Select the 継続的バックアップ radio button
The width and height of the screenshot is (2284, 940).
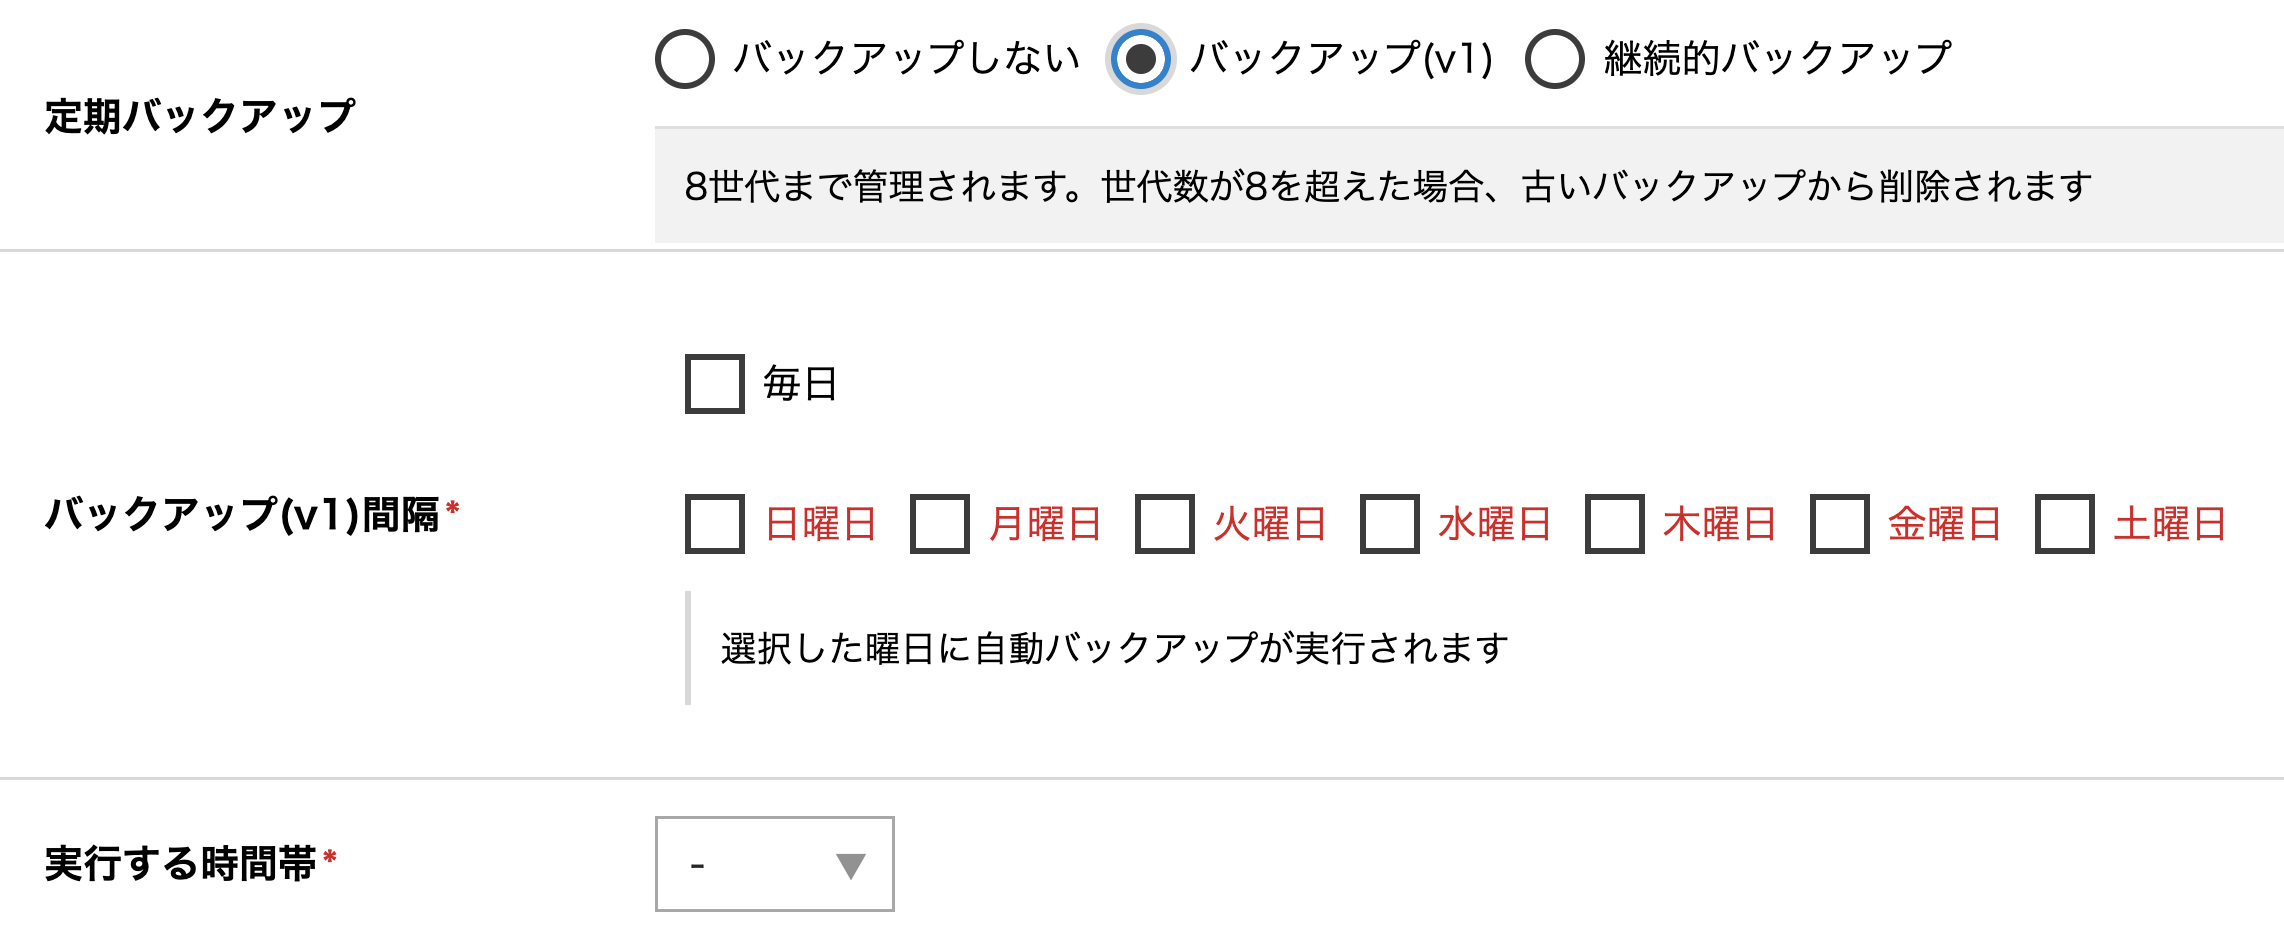click(1555, 59)
